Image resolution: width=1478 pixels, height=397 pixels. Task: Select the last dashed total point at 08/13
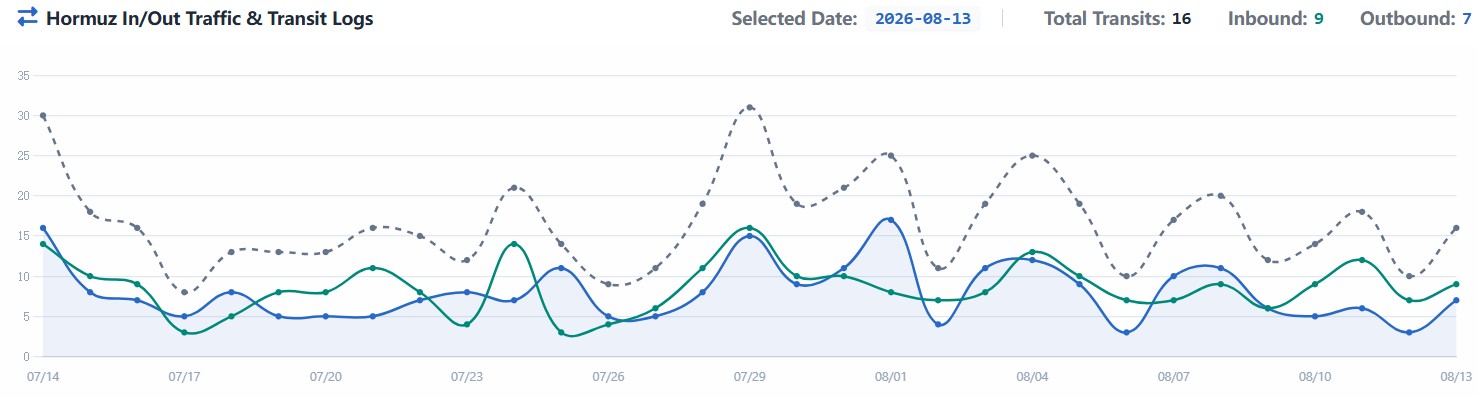pyautogui.click(x=1456, y=228)
